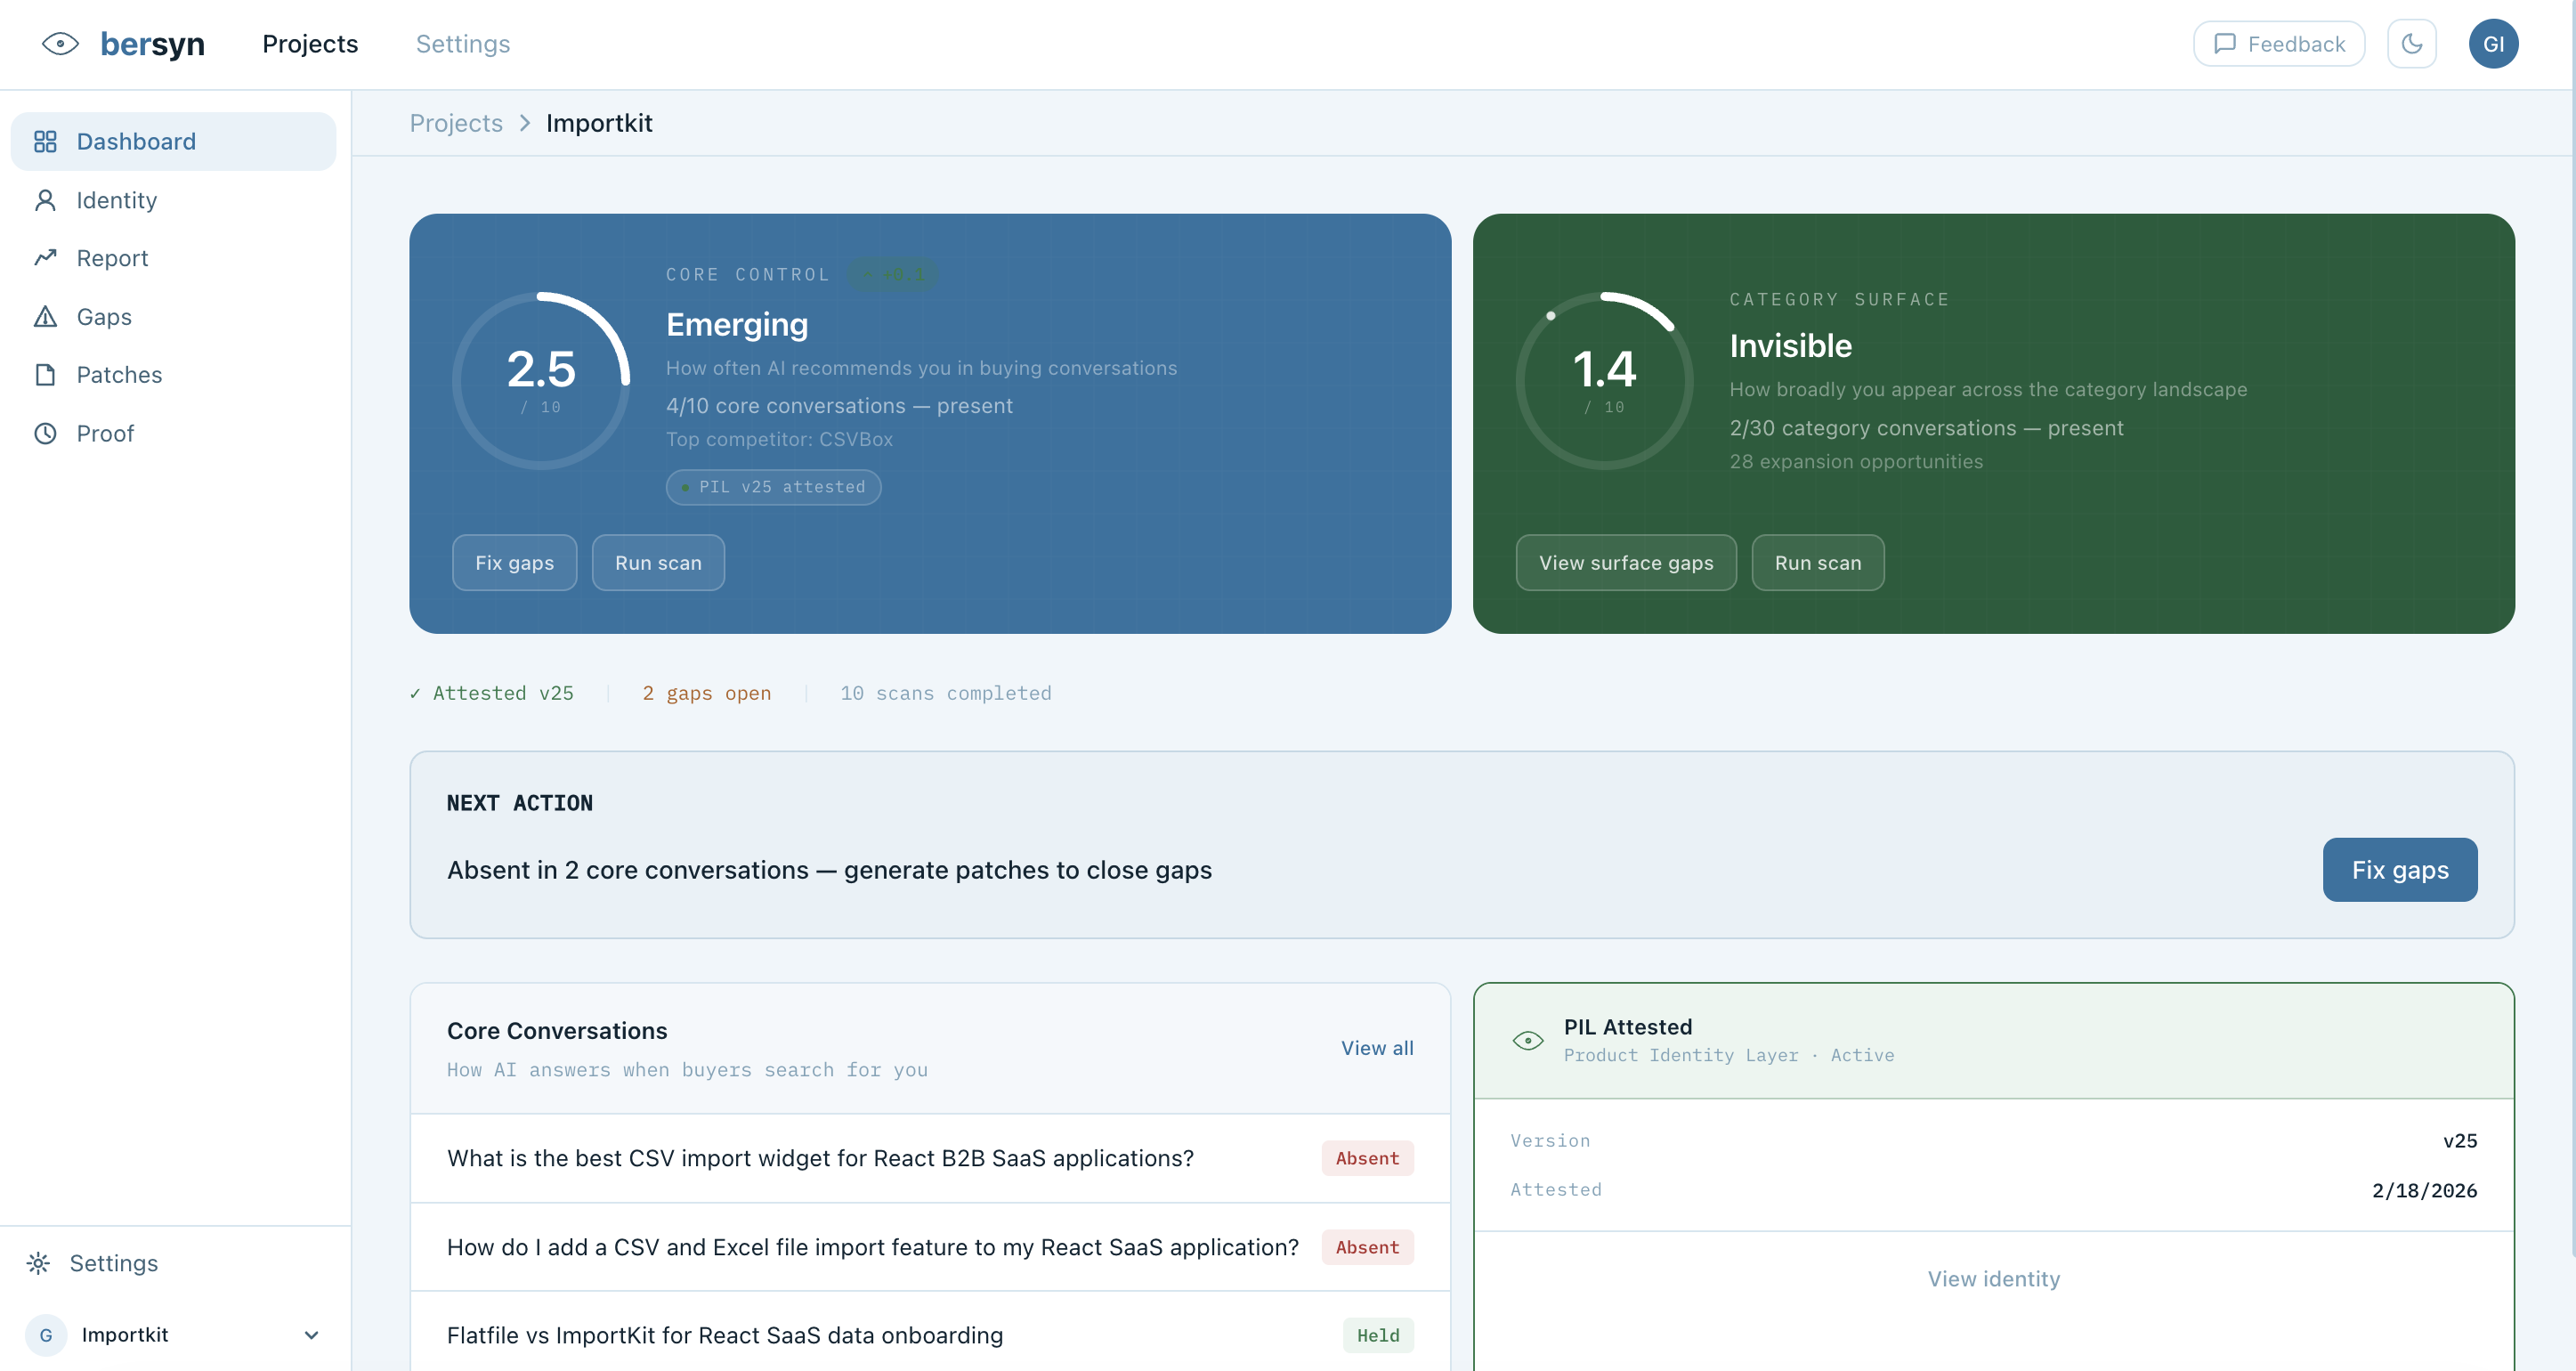
Task: Select the Gaps warning triangle icon
Action: tap(45, 317)
